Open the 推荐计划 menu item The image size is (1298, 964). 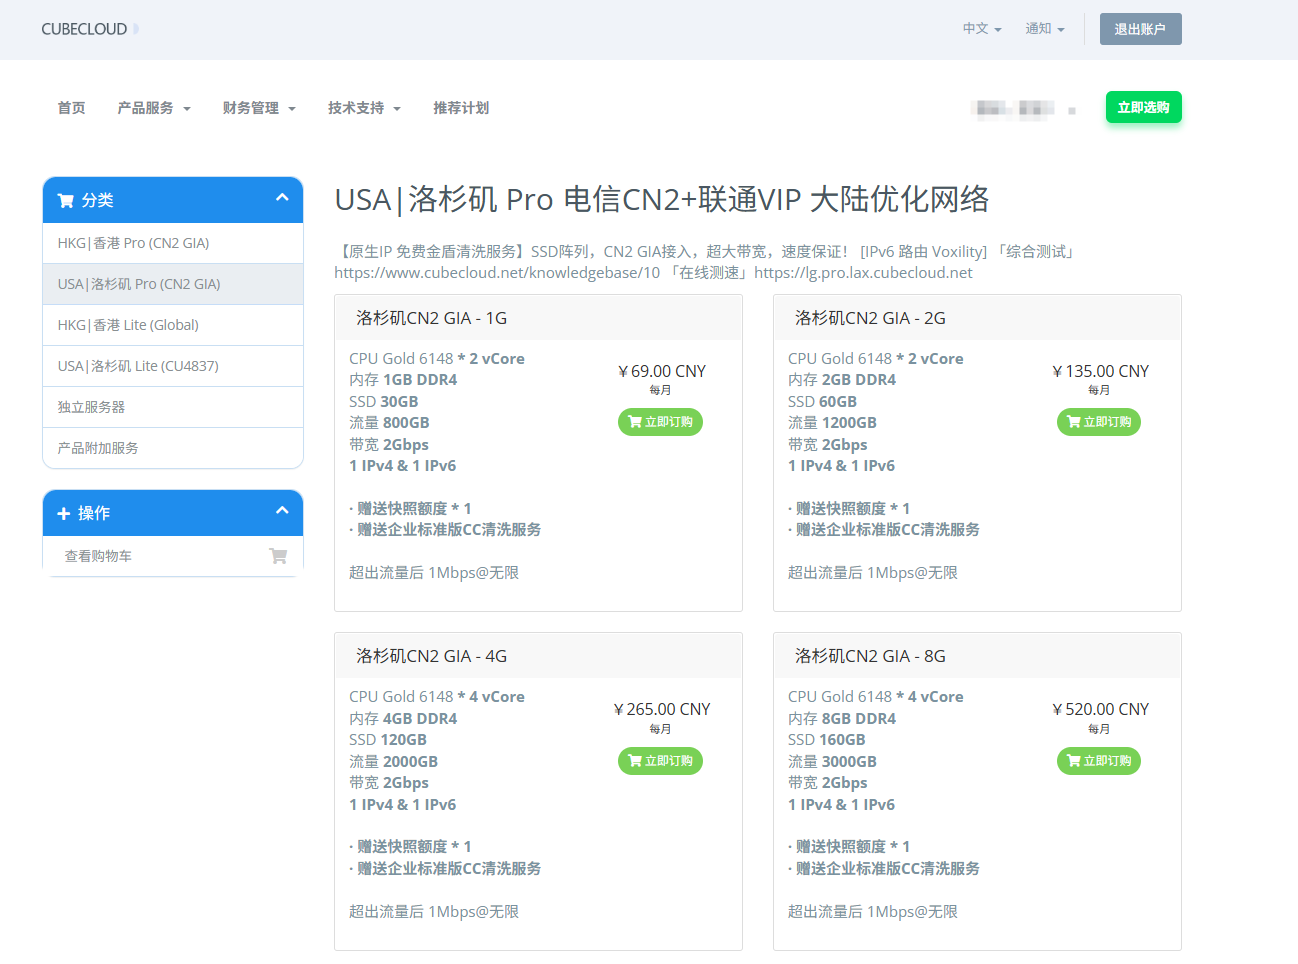[x=461, y=108]
